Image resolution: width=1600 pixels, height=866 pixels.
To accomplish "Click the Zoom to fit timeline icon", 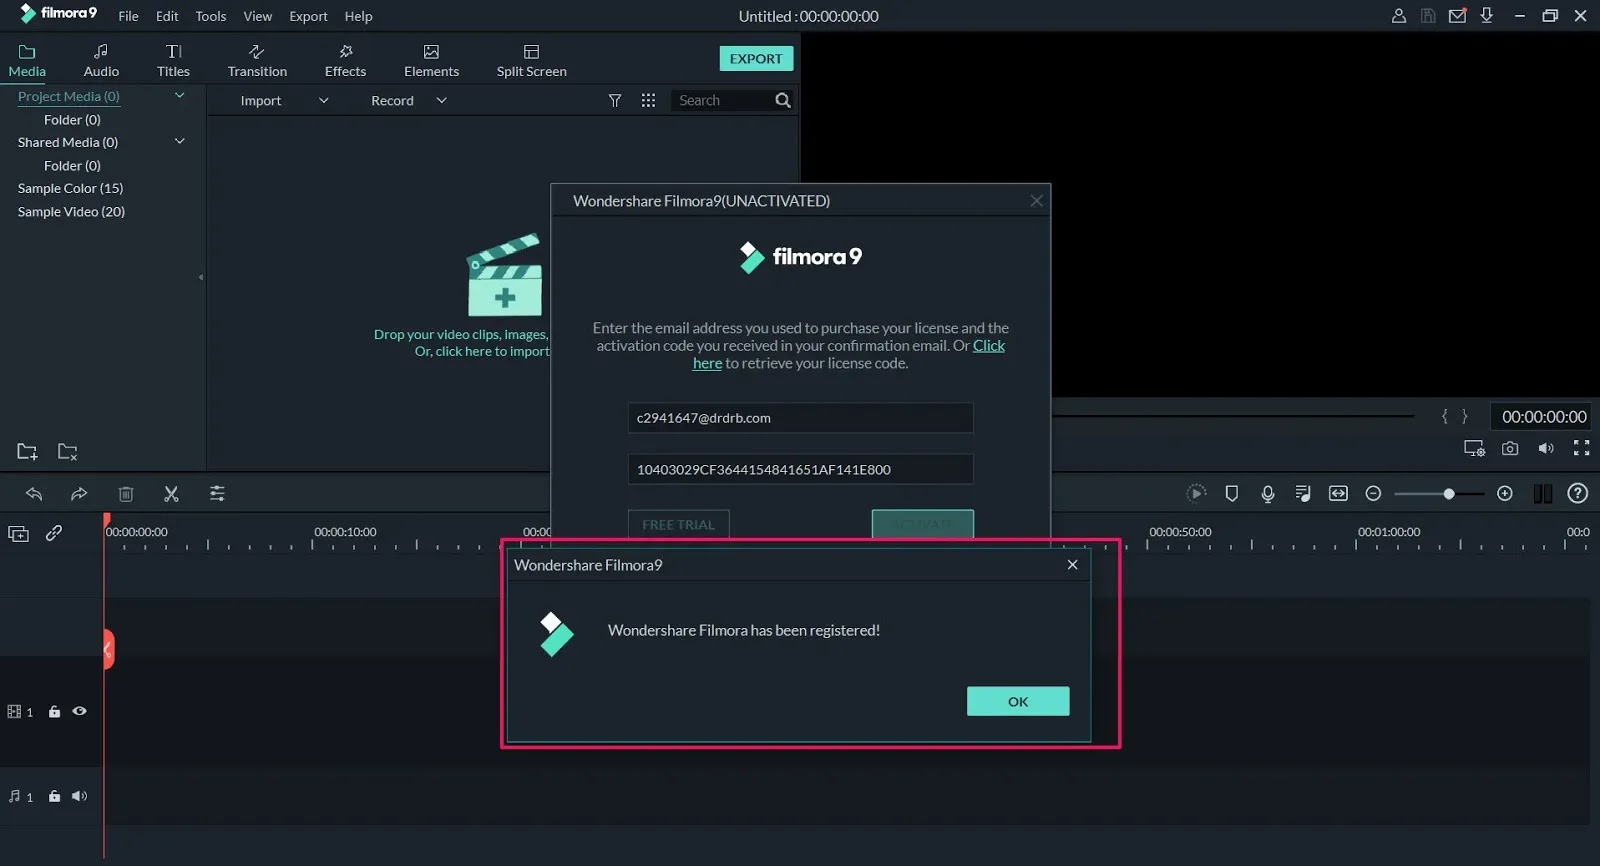I will 1338,493.
